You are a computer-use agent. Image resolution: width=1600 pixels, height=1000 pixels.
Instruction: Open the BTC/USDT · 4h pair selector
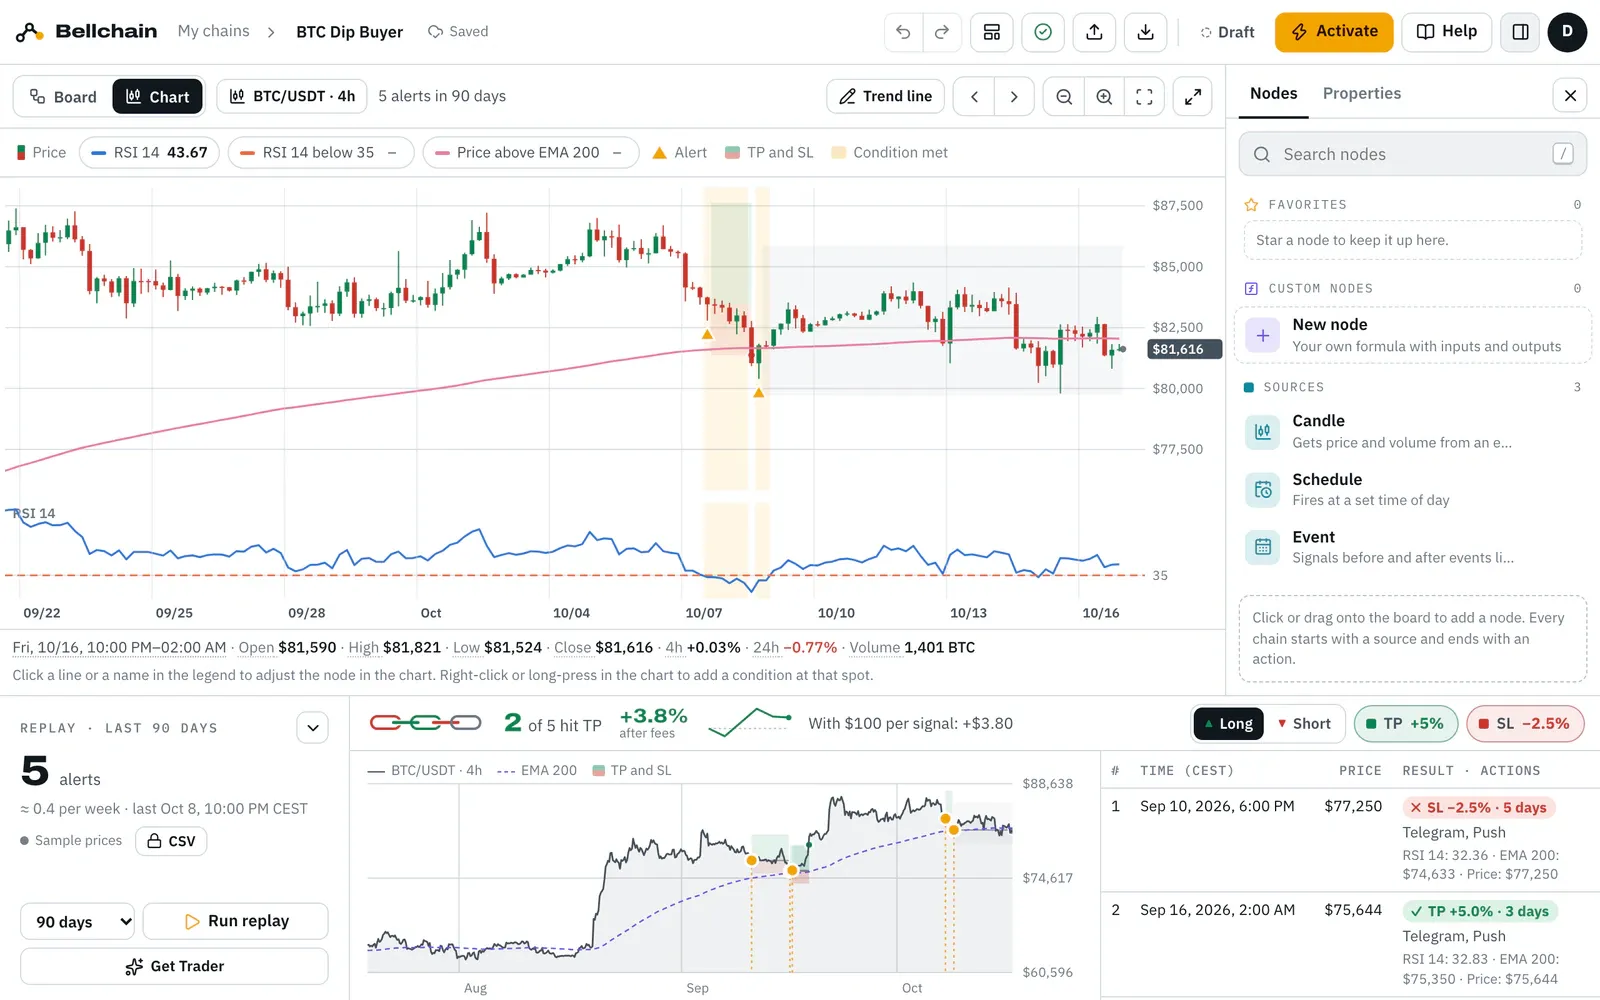[x=292, y=96]
